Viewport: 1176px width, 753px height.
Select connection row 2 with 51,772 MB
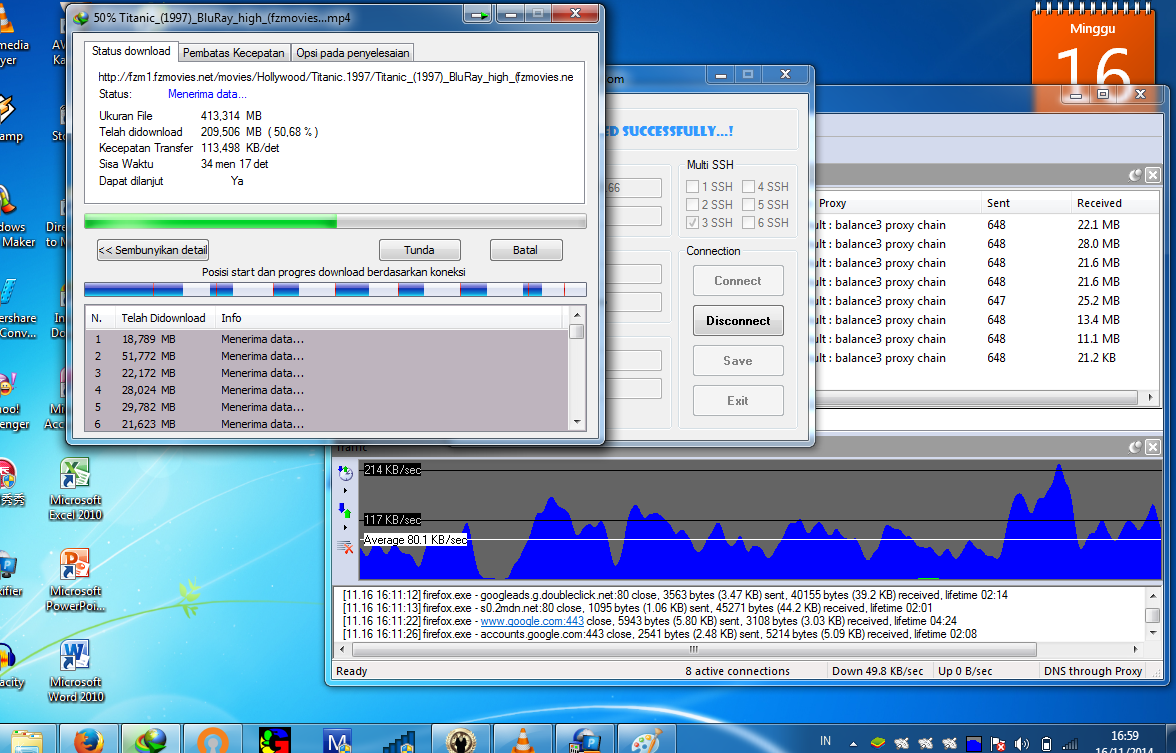(326, 356)
